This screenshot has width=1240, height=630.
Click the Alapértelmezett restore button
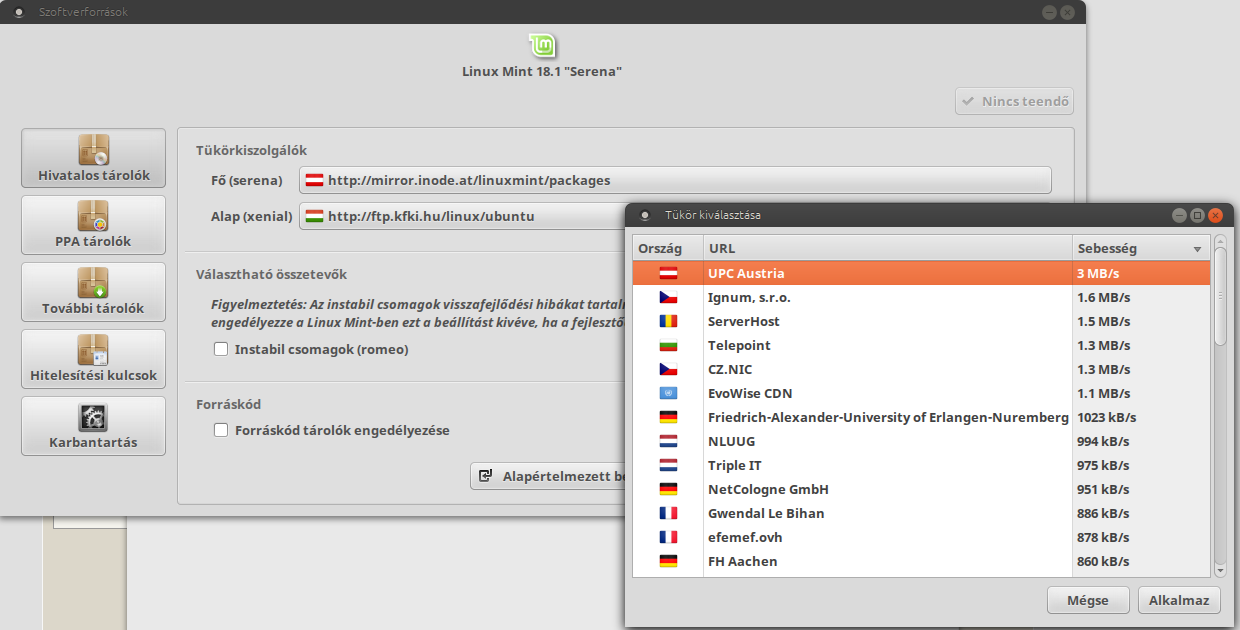click(548, 476)
